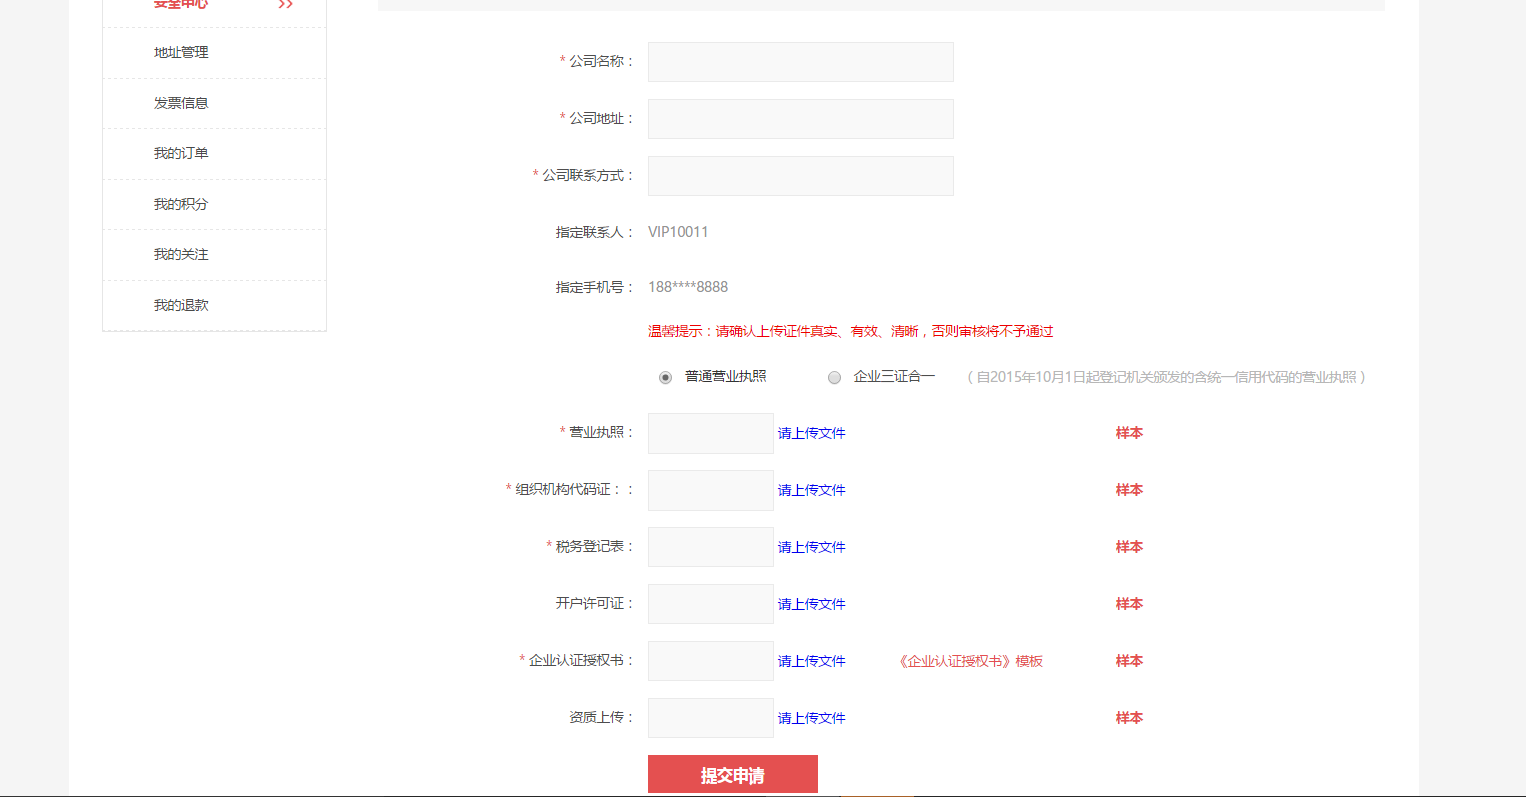Click the 组织机构代码证 upload preview box
The width and height of the screenshot is (1526, 797).
tap(711, 490)
